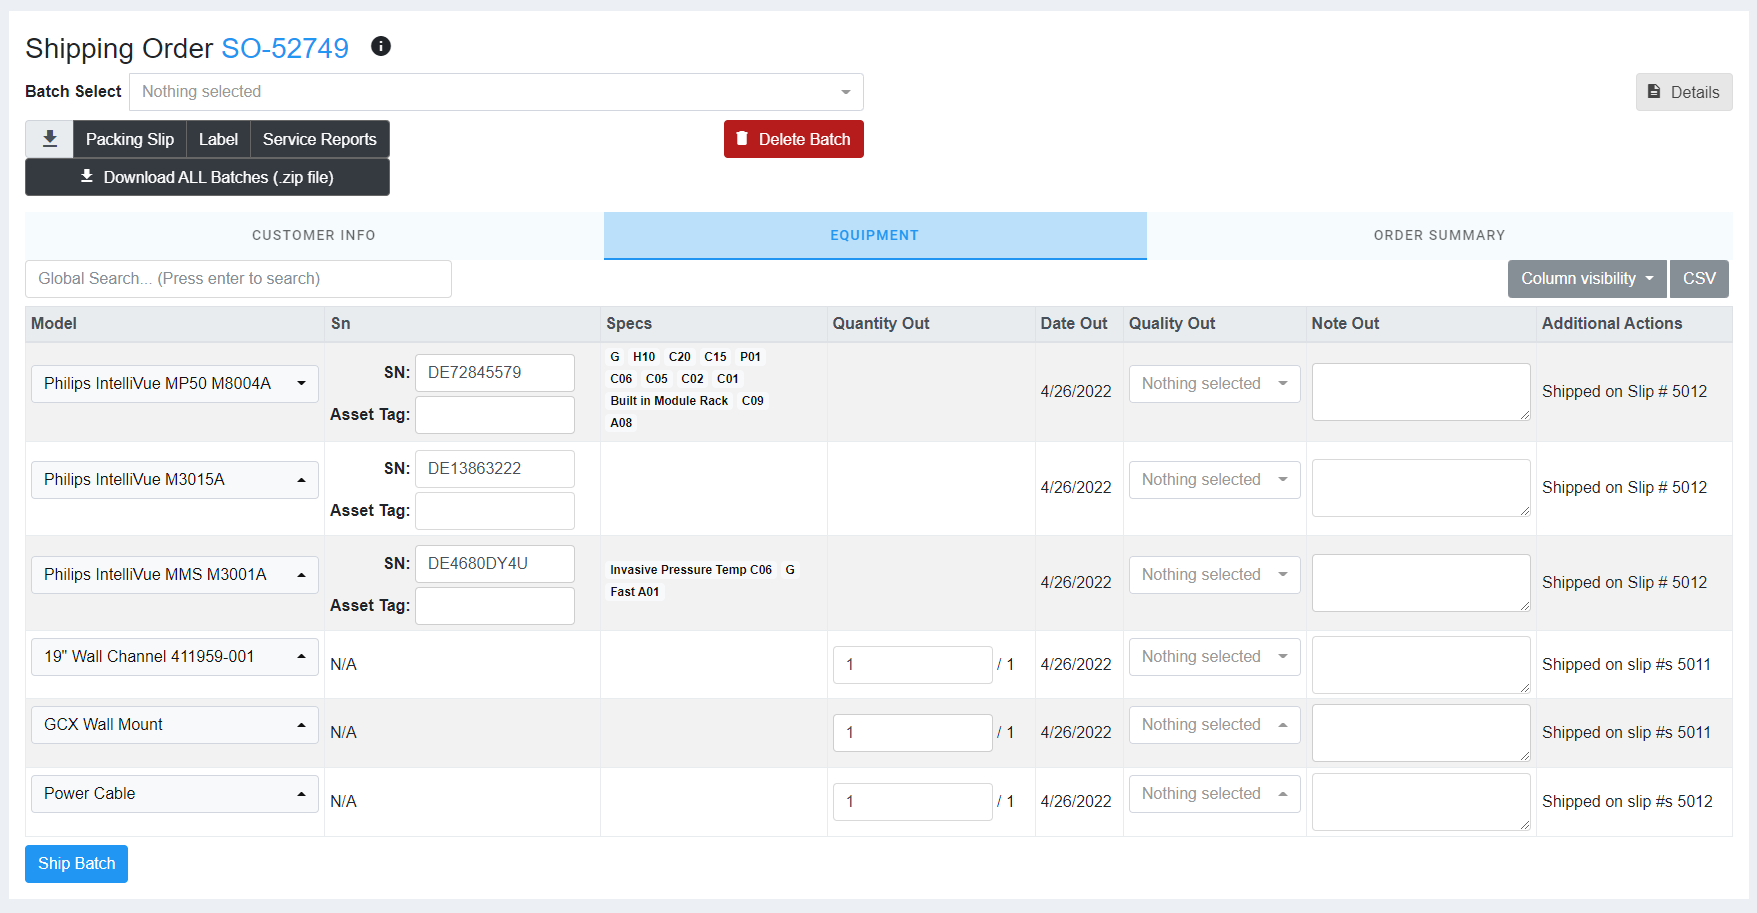This screenshot has height=913, width=1757.
Task: Open the GCX Wall Mount model dropdown
Action: tap(175, 725)
